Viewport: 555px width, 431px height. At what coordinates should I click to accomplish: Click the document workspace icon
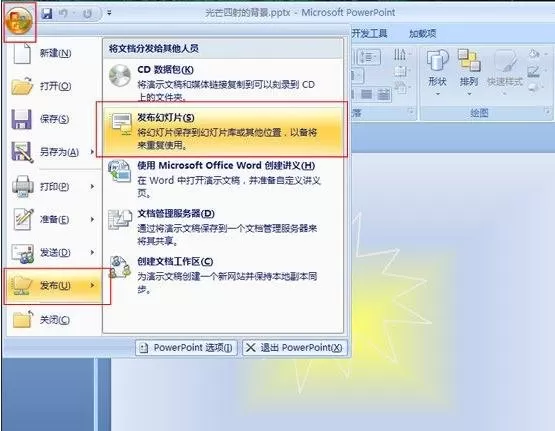120,267
